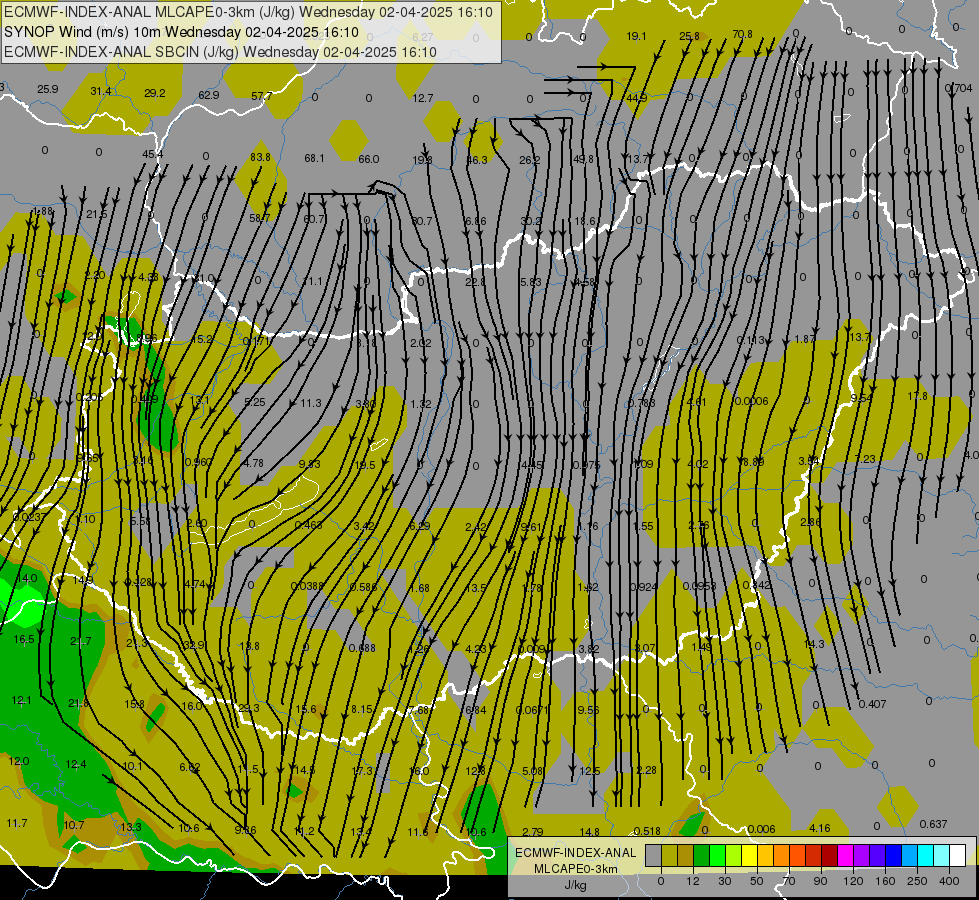Click the legend scale label 250

coord(917,881)
